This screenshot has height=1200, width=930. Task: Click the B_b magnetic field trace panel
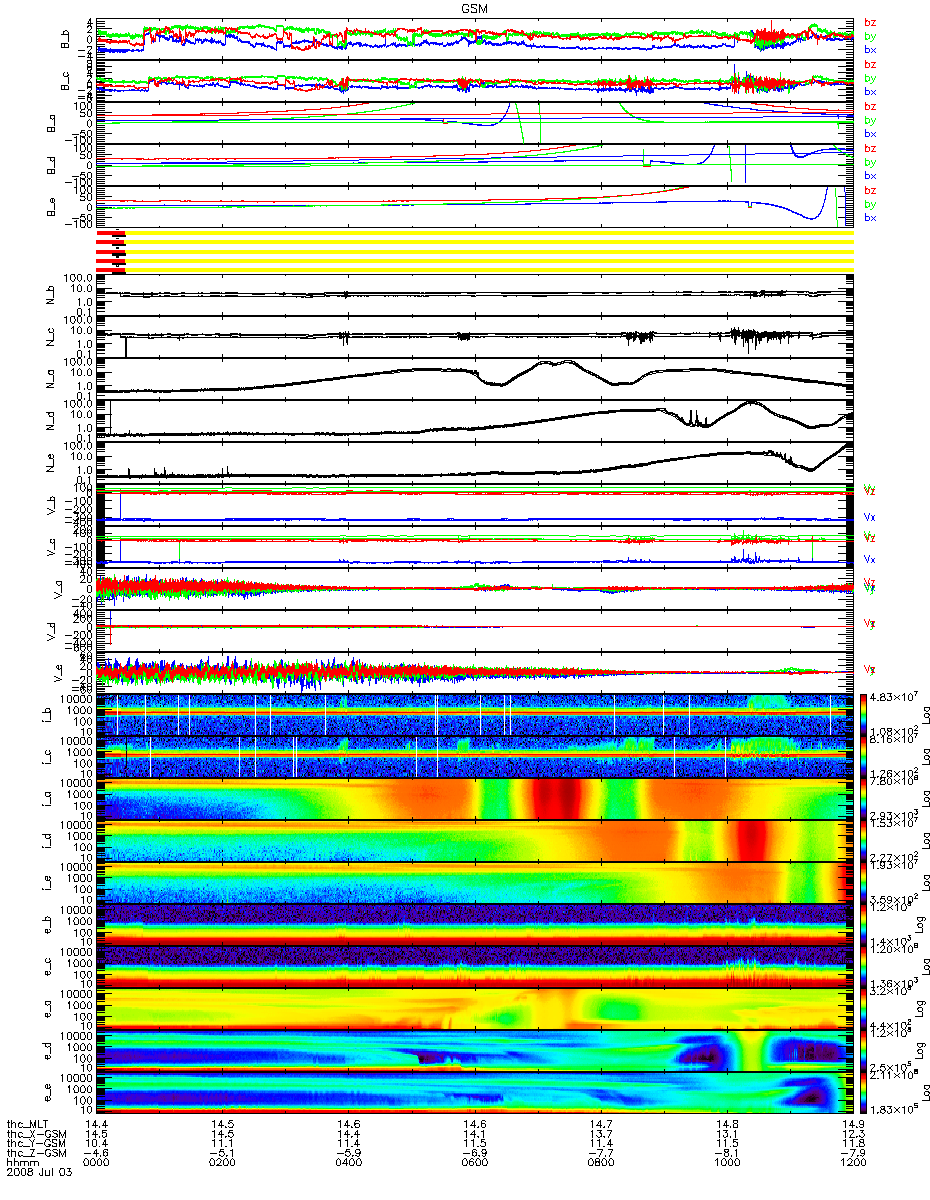pos(475,39)
